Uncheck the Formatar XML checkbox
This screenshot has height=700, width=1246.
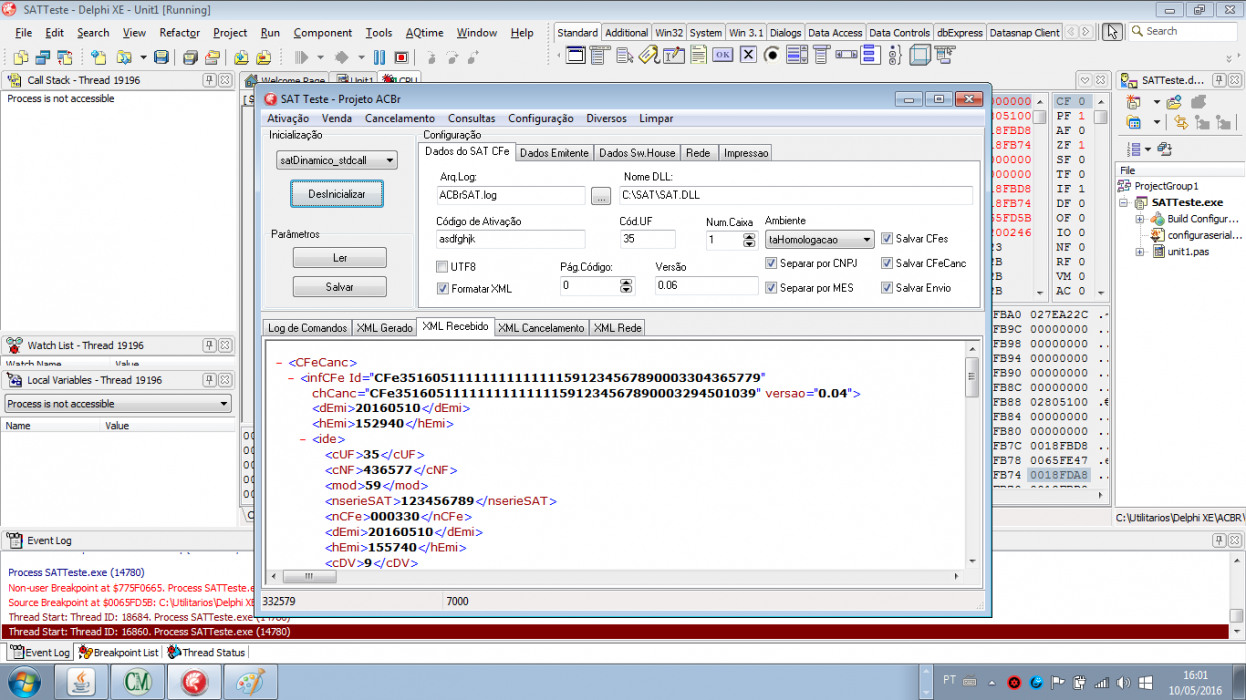pos(442,288)
